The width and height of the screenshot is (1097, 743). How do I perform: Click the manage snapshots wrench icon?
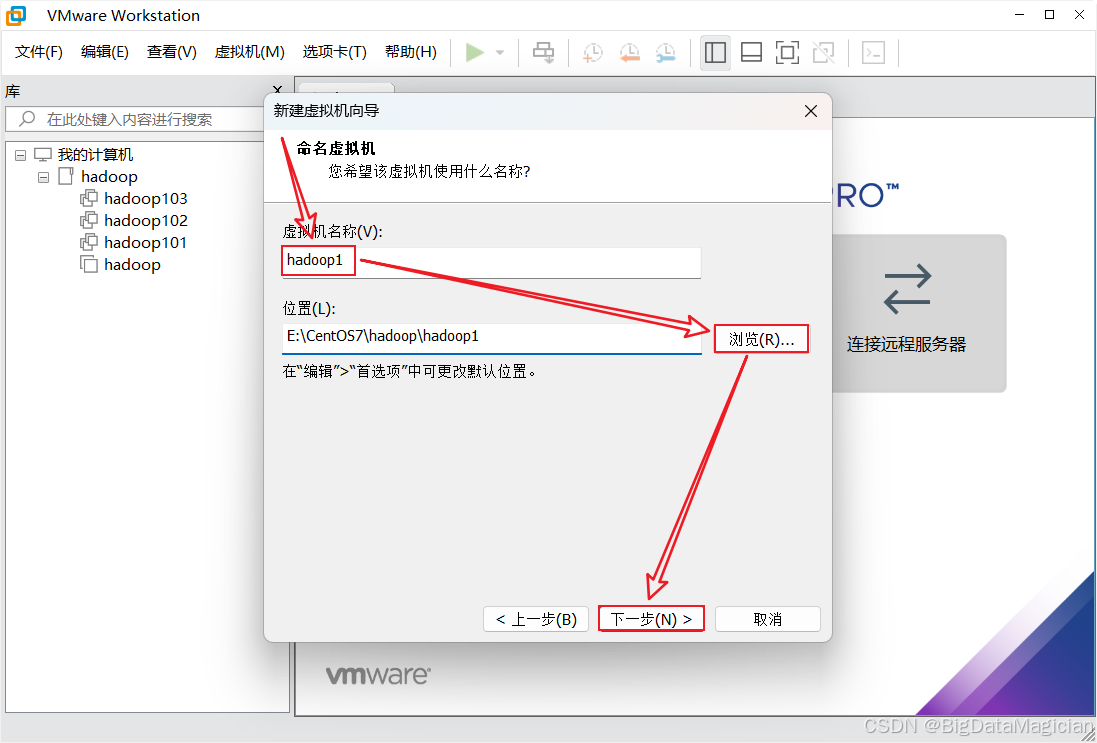pyautogui.click(x=666, y=52)
